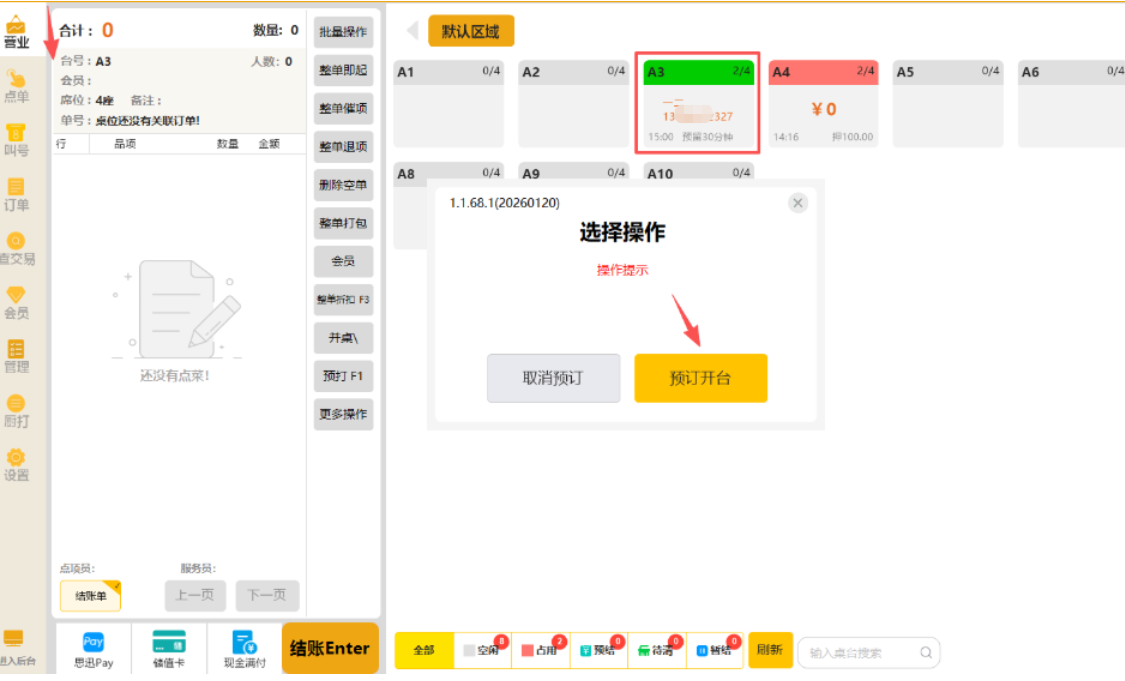The height and width of the screenshot is (681, 1125).
Task: Click the 删除空单 button
Action: pyautogui.click(x=343, y=184)
